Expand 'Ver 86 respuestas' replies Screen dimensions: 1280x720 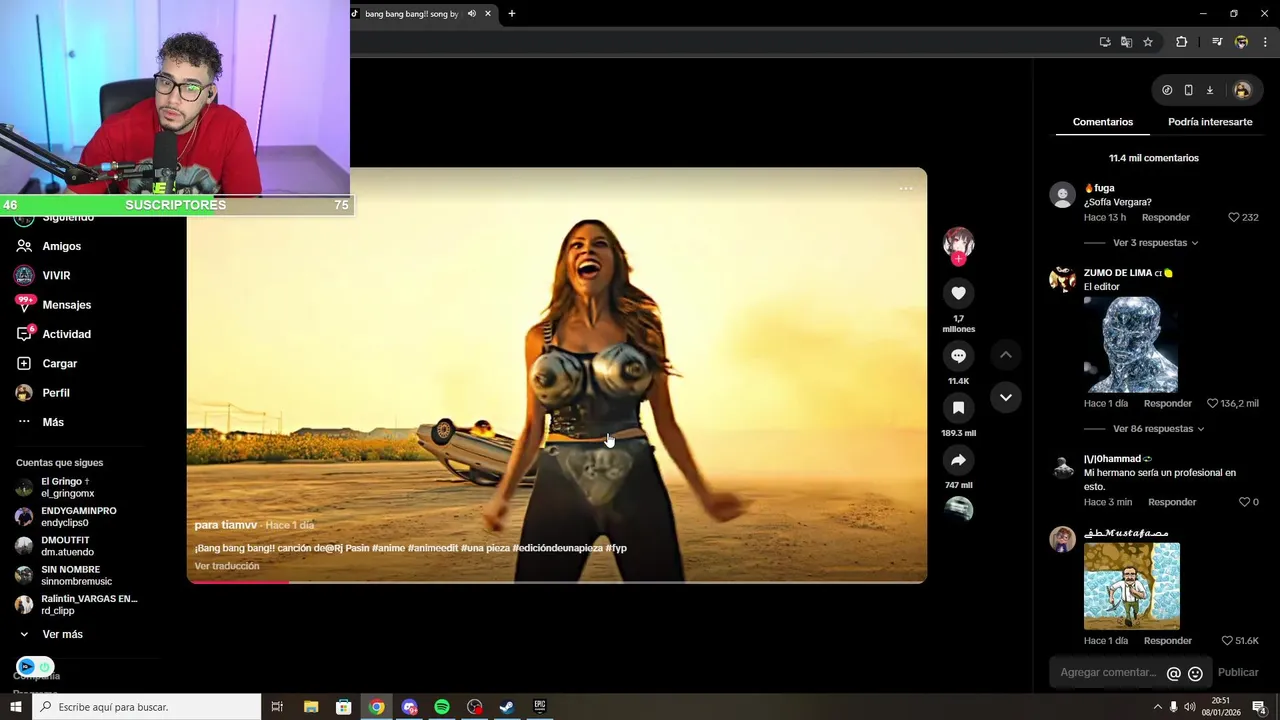coord(1158,429)
